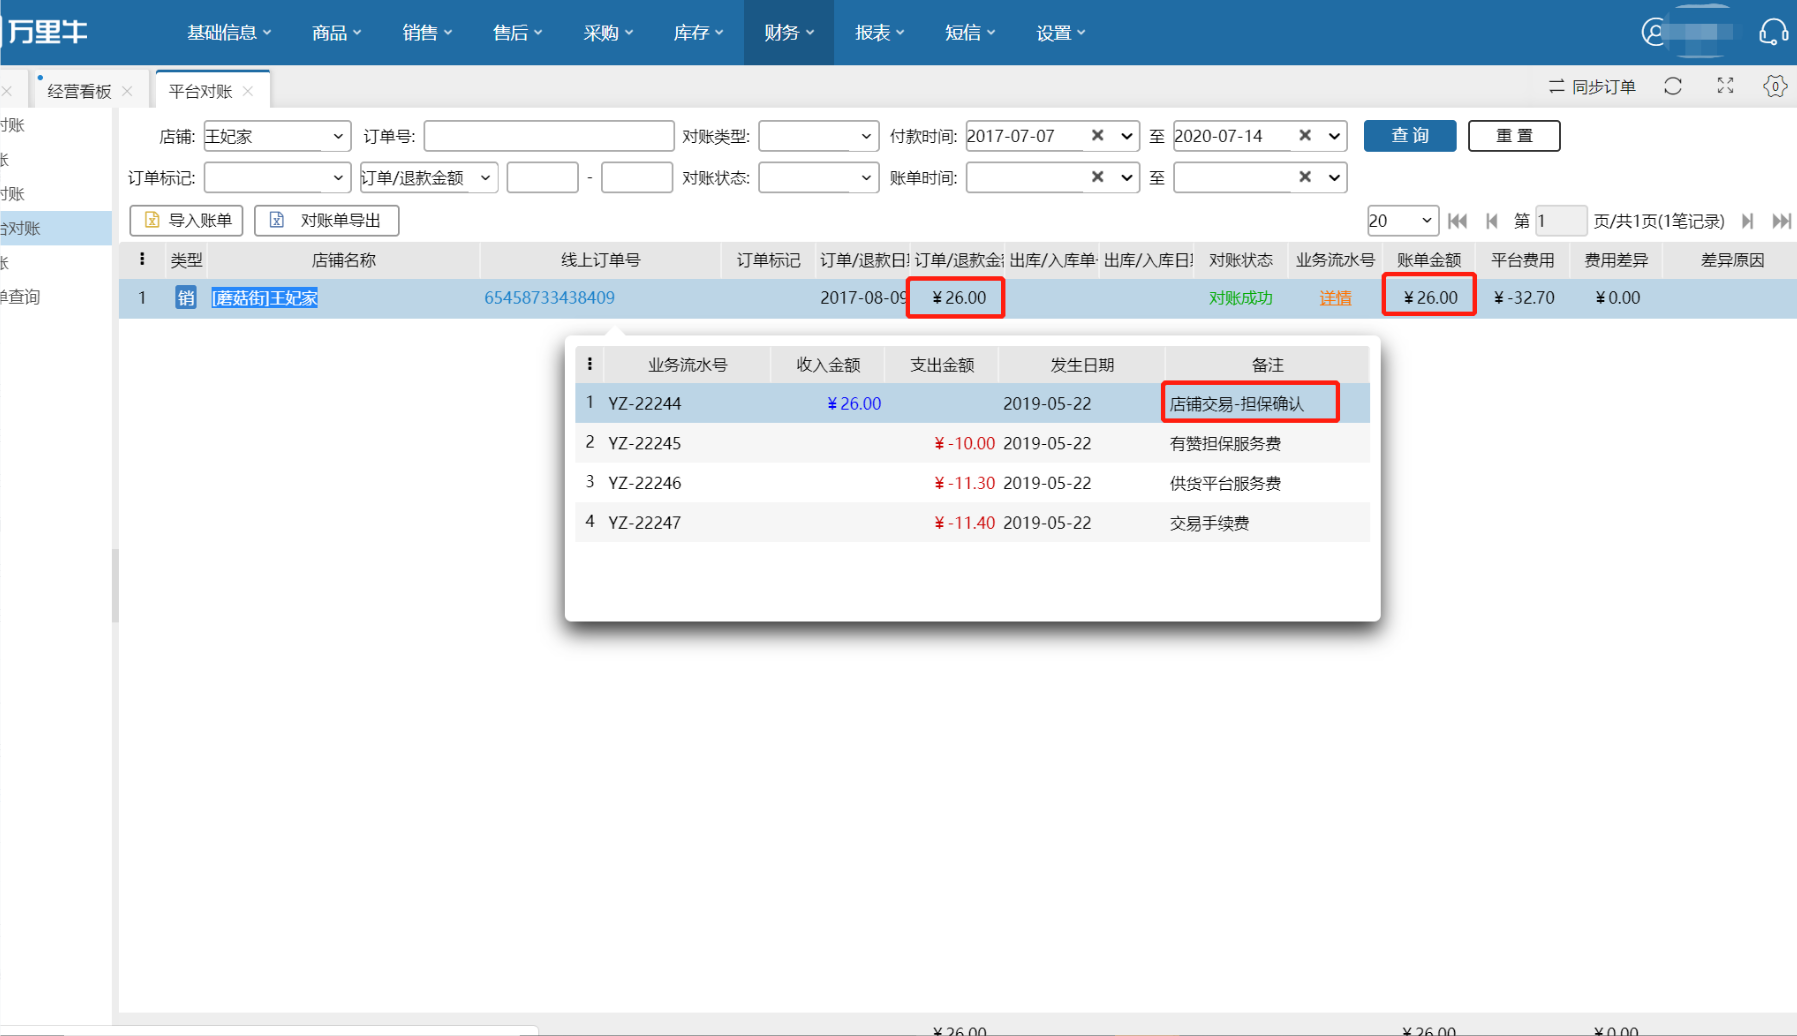
Task: Clear the 账单时间 end date
Action: [1305, 178]
